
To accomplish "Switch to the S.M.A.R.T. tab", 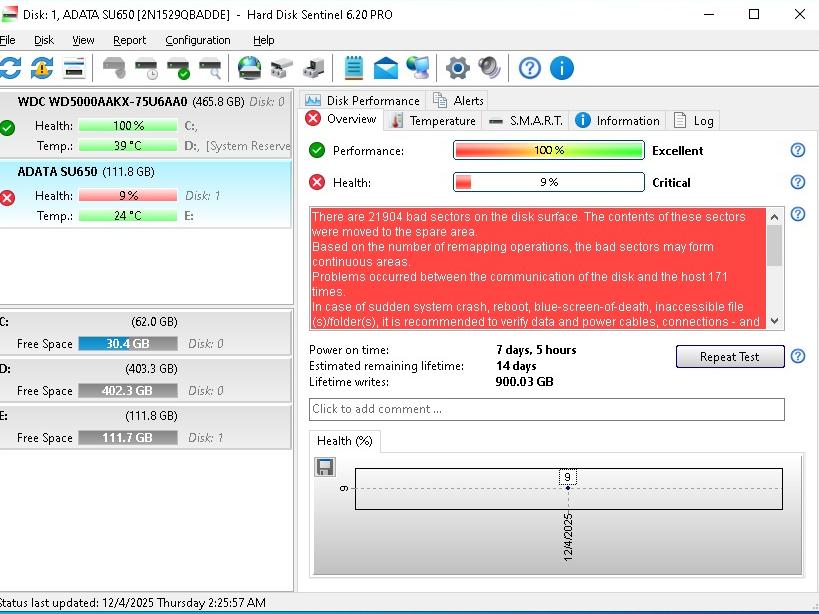I will 526,121.
